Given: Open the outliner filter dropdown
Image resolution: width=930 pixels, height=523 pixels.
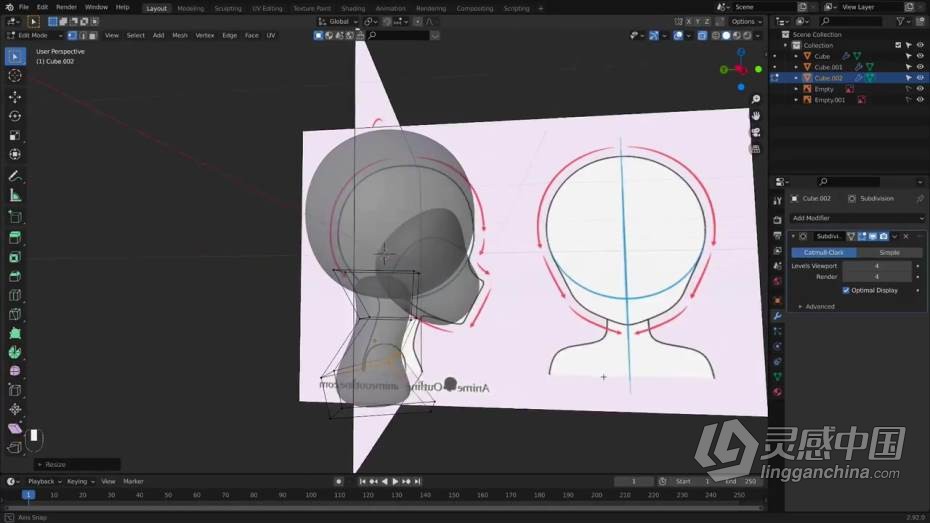Looking at the screenshot, I should (903, 21).
